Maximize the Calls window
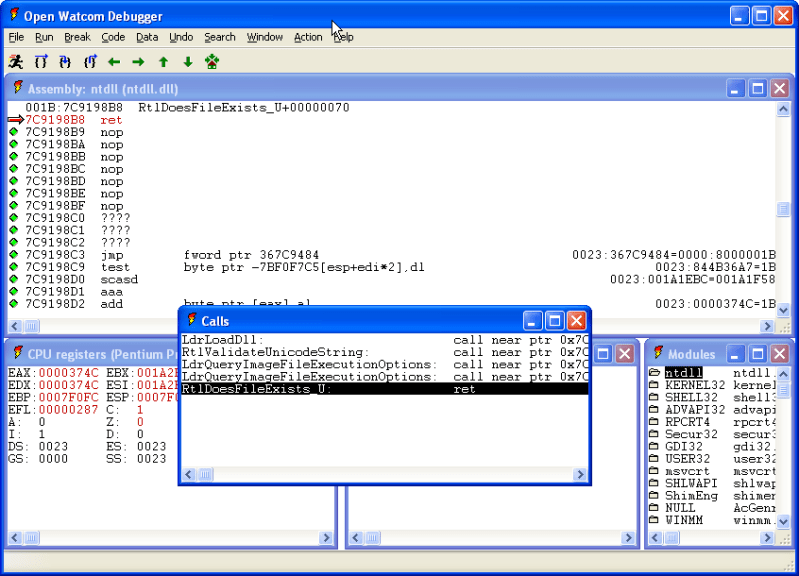 (554, 321)
